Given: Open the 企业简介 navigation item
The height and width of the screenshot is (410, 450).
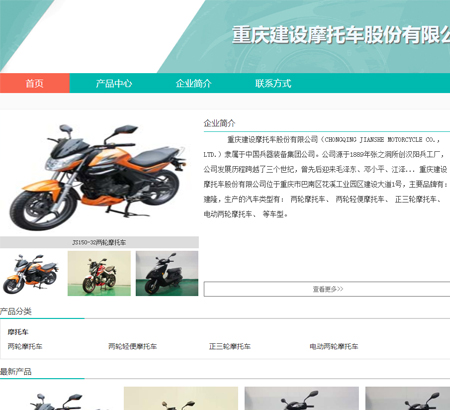Looking at the screenshot, I should [x=194, y=83].
